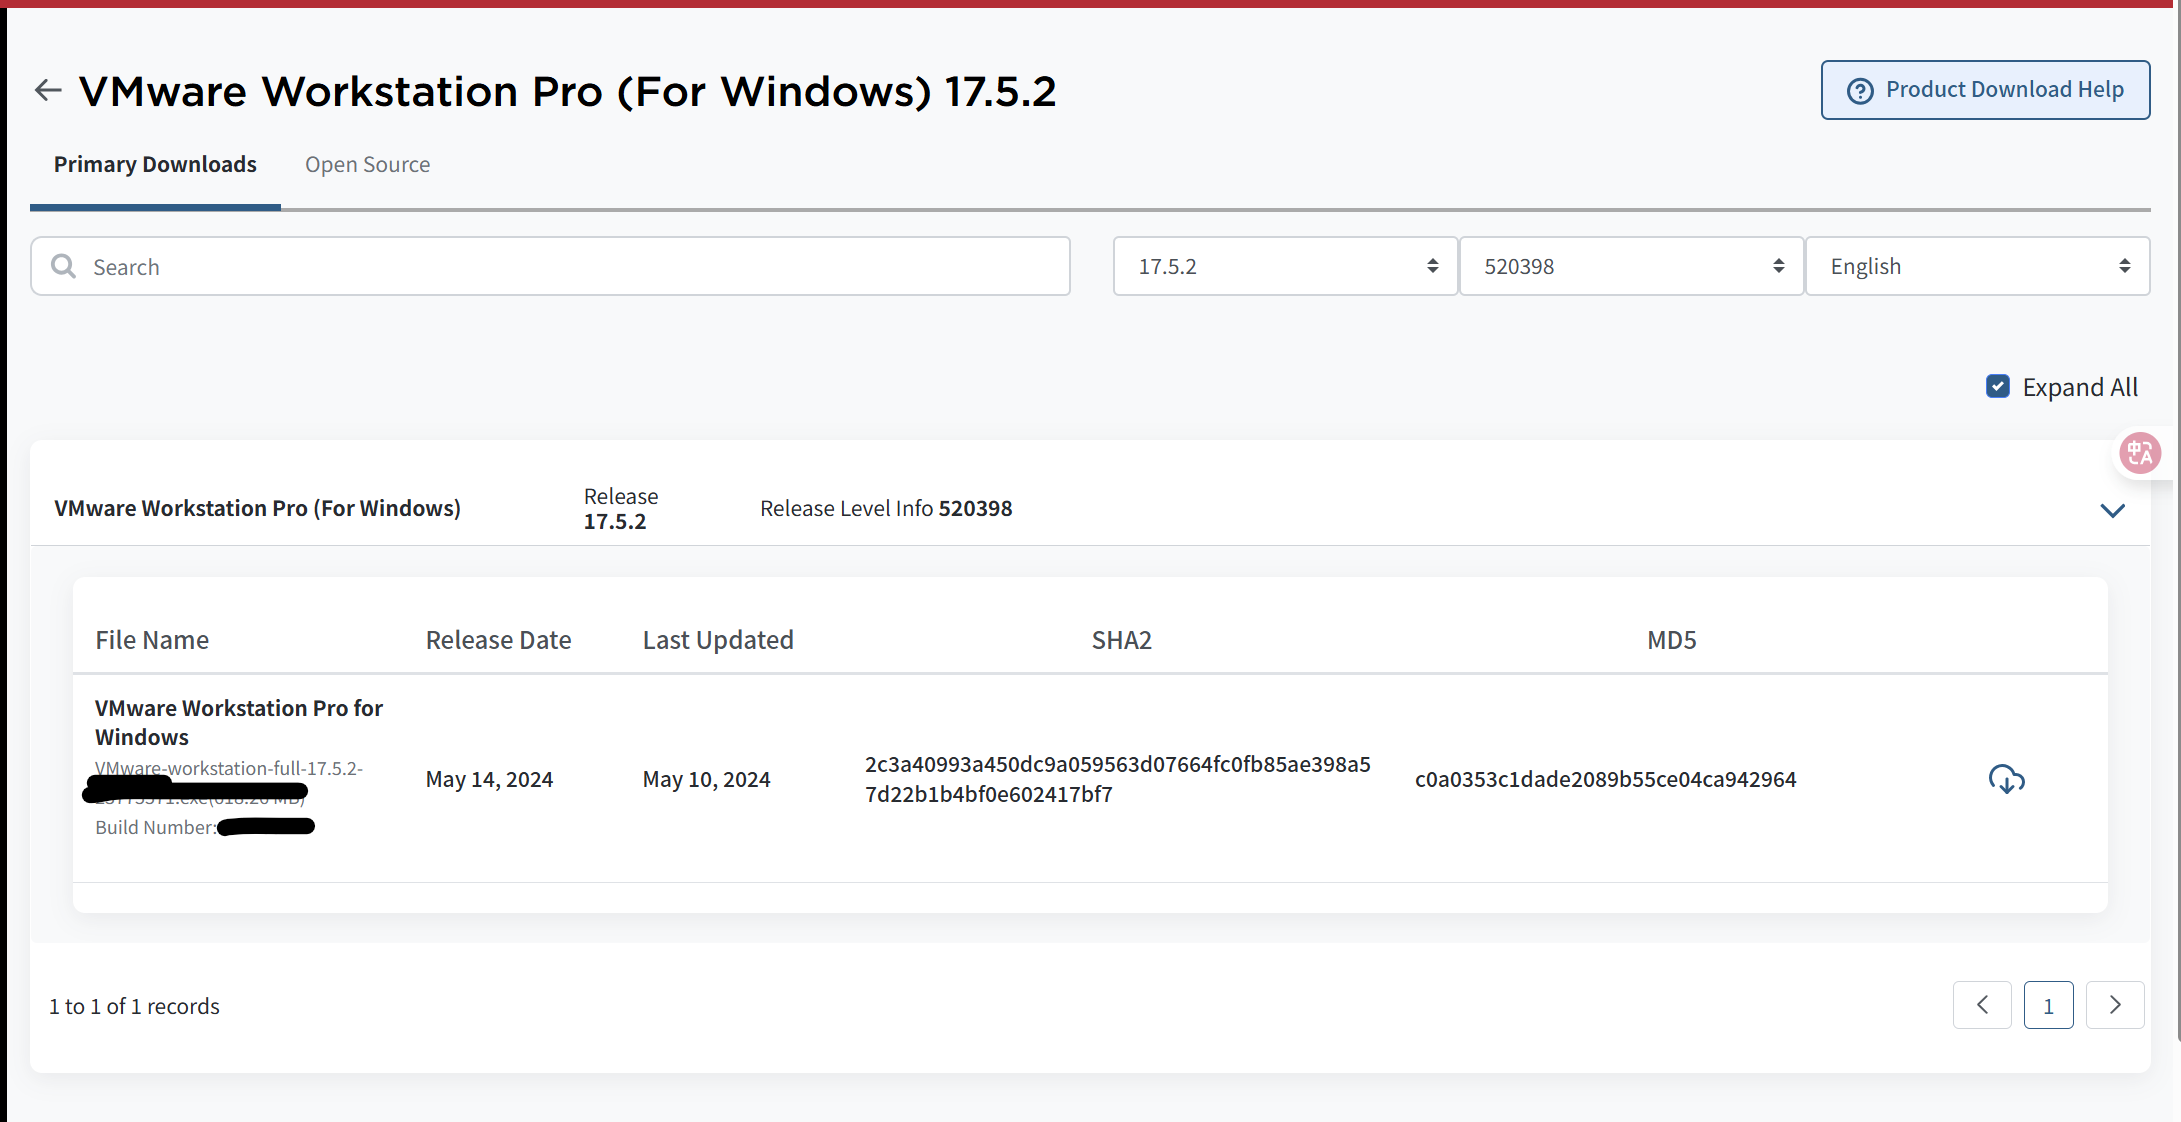This screenshot has width=2181, height=1122.
Task: Click the Release Date column header
Action: [x=498, y=640]
